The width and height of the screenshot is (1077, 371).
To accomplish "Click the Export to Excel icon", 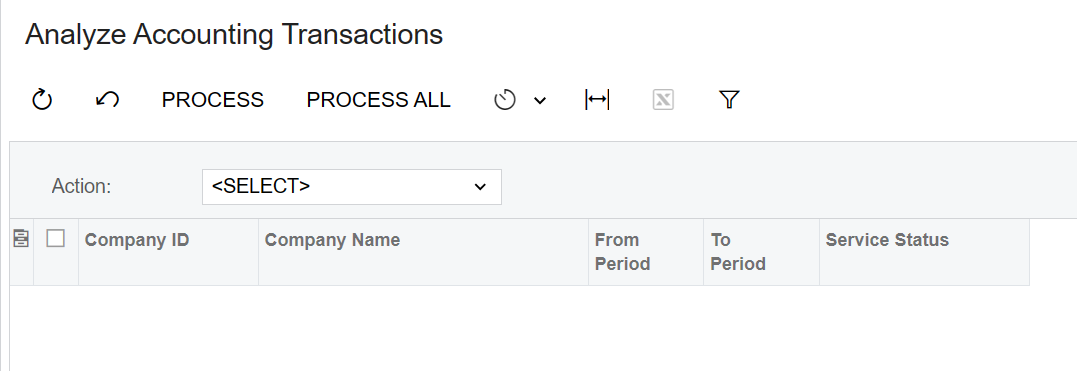I will pyautogui.click(x=663, y=100).
